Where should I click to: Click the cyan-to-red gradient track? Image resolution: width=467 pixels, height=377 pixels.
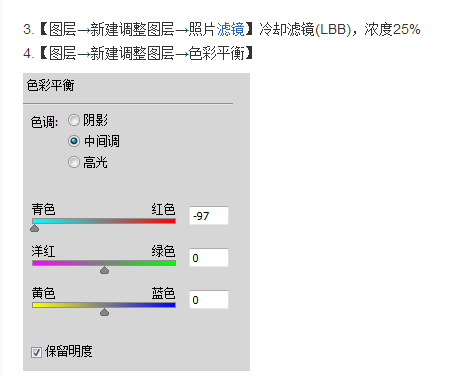(104, 221)
